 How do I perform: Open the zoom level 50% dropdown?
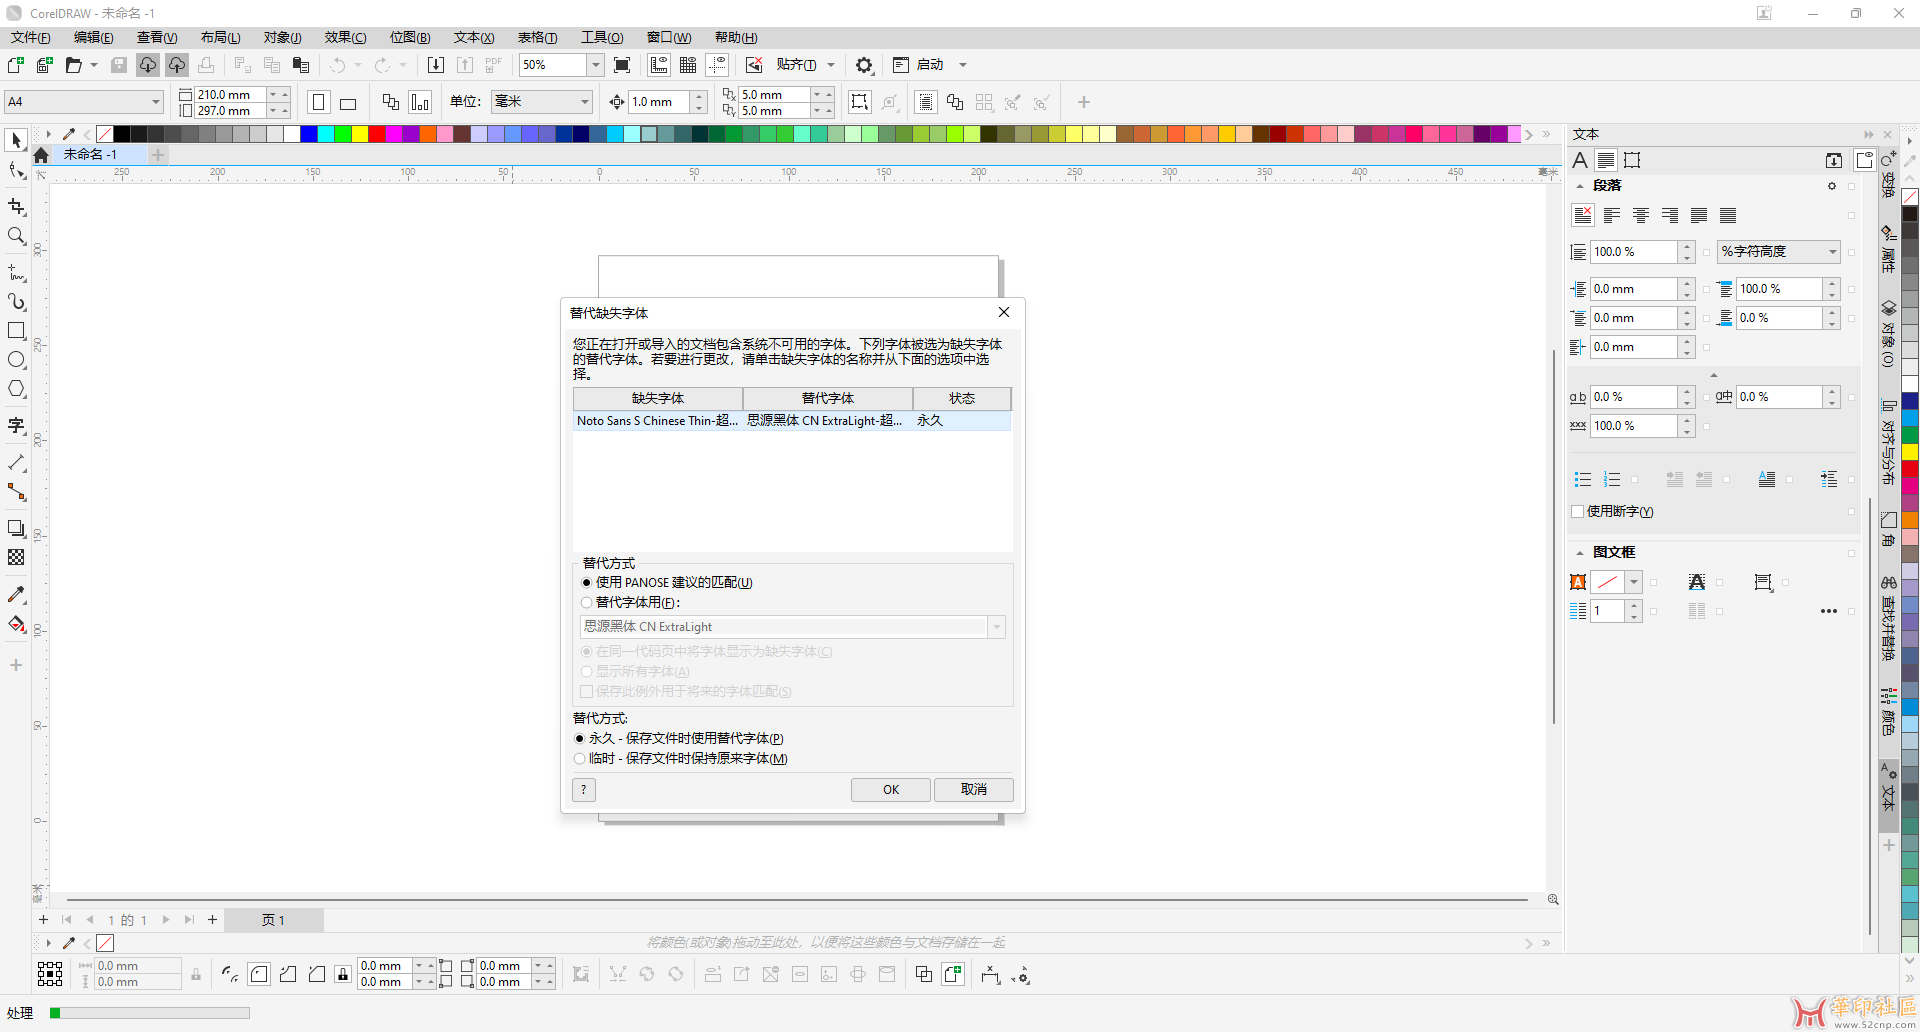(x=595, y=65)
